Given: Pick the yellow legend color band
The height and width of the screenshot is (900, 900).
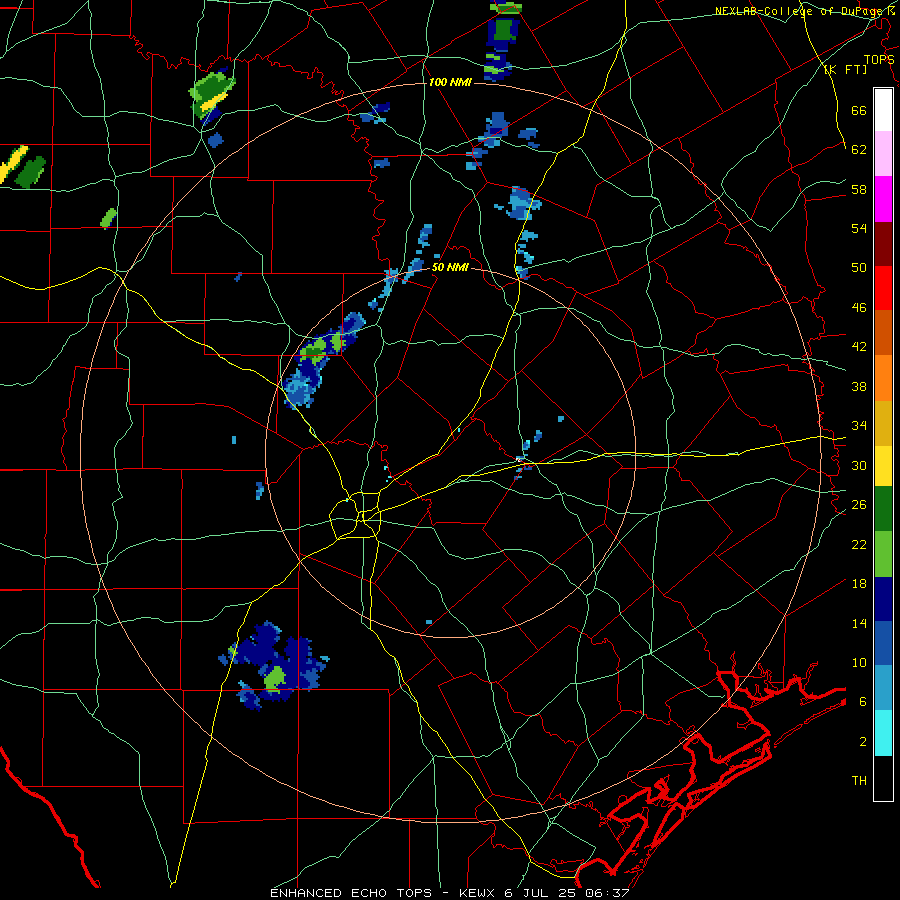Looking at the screenshot, I should 883,465.
